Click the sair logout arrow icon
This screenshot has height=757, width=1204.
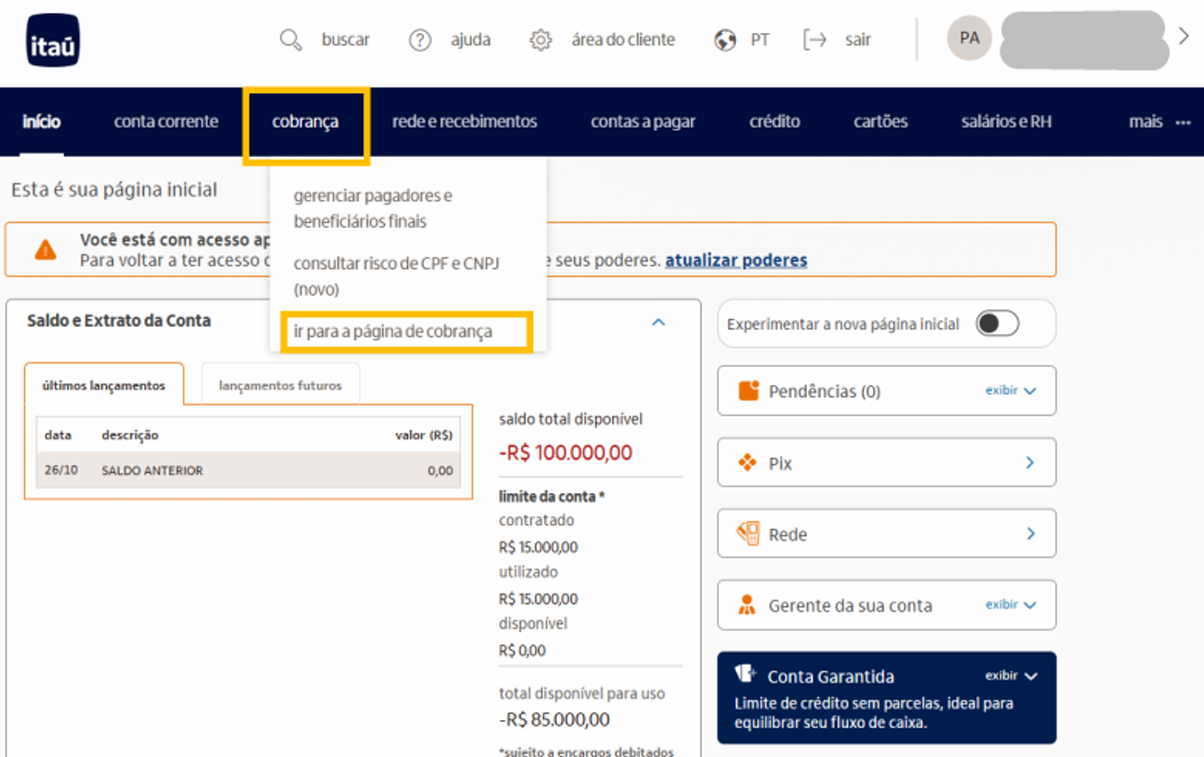[x=815, y=40]
